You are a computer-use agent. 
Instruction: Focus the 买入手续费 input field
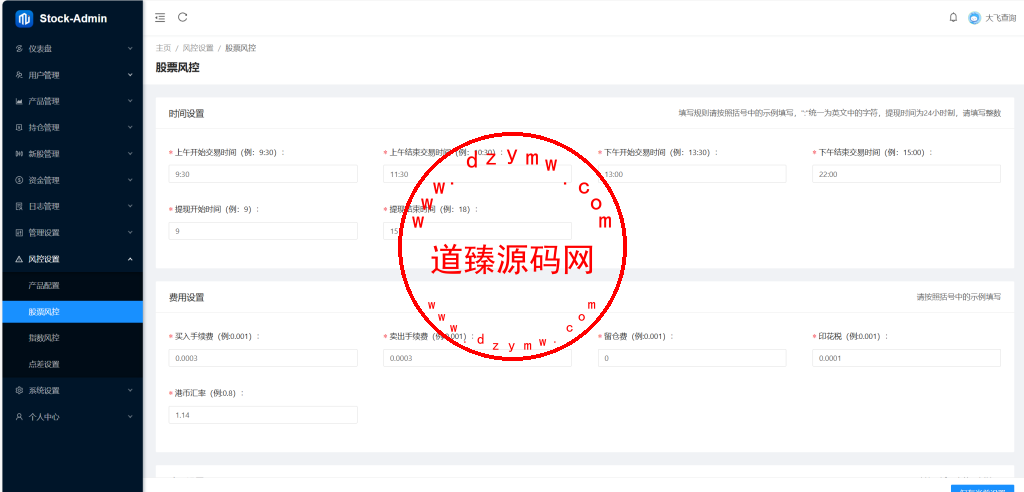(263, 358)
